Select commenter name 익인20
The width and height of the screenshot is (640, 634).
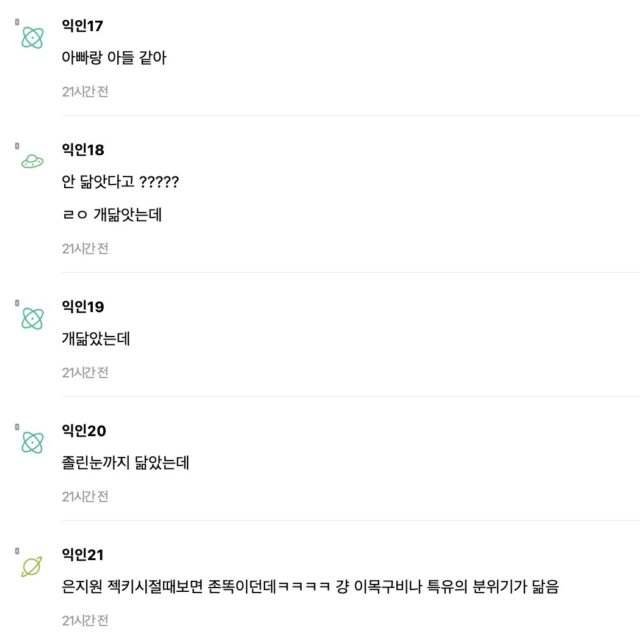pyautogui.click(x=84, y=430)
